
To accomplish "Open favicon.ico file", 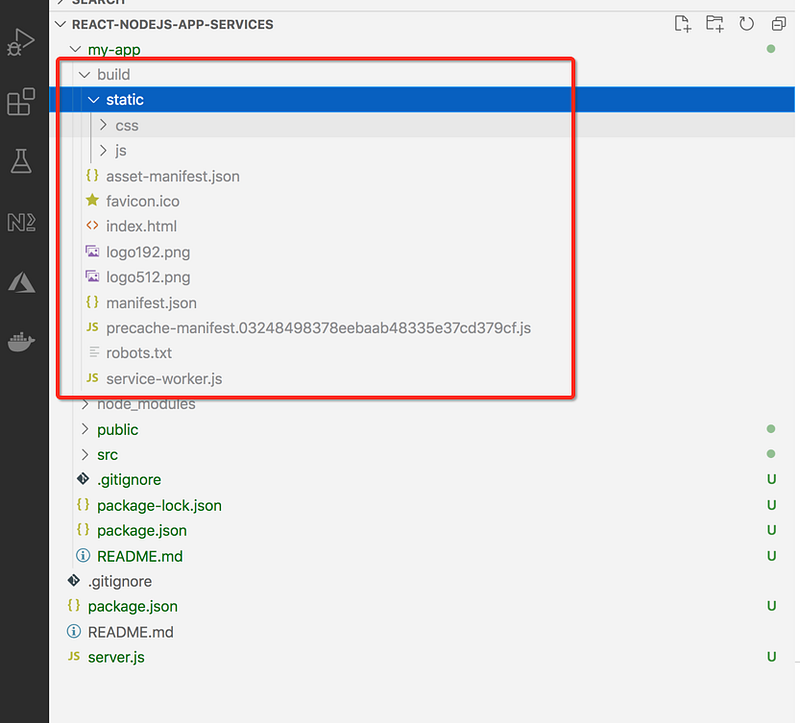I will 142,201.
